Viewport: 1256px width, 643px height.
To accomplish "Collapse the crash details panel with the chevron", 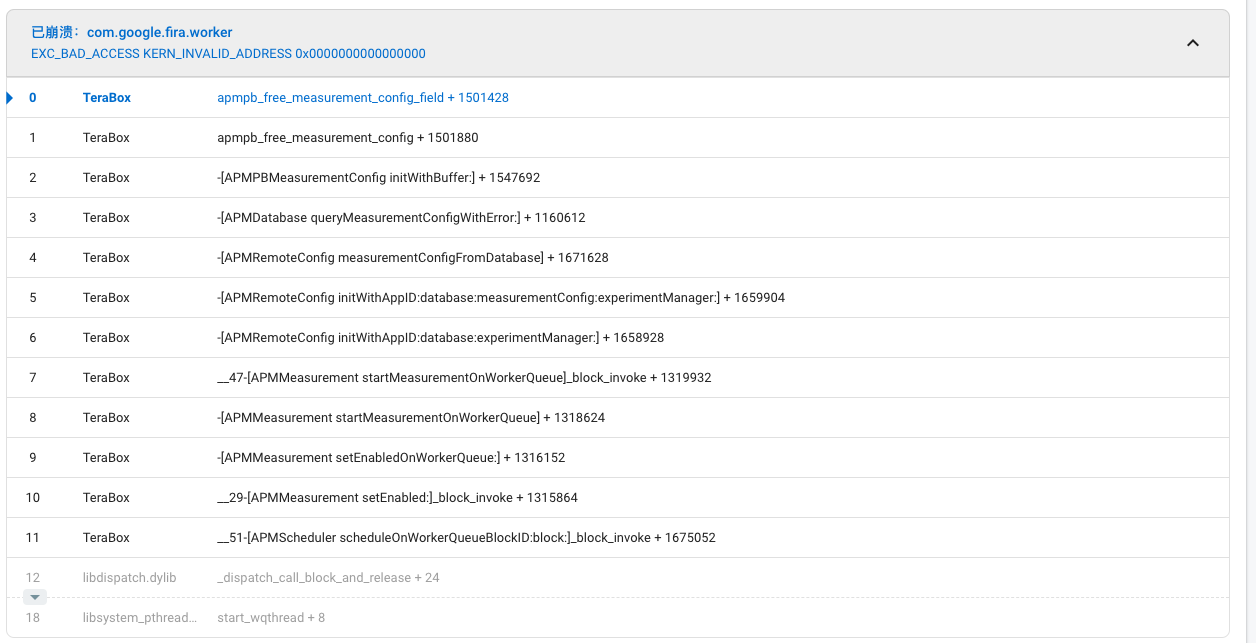I will (1192, 43).
